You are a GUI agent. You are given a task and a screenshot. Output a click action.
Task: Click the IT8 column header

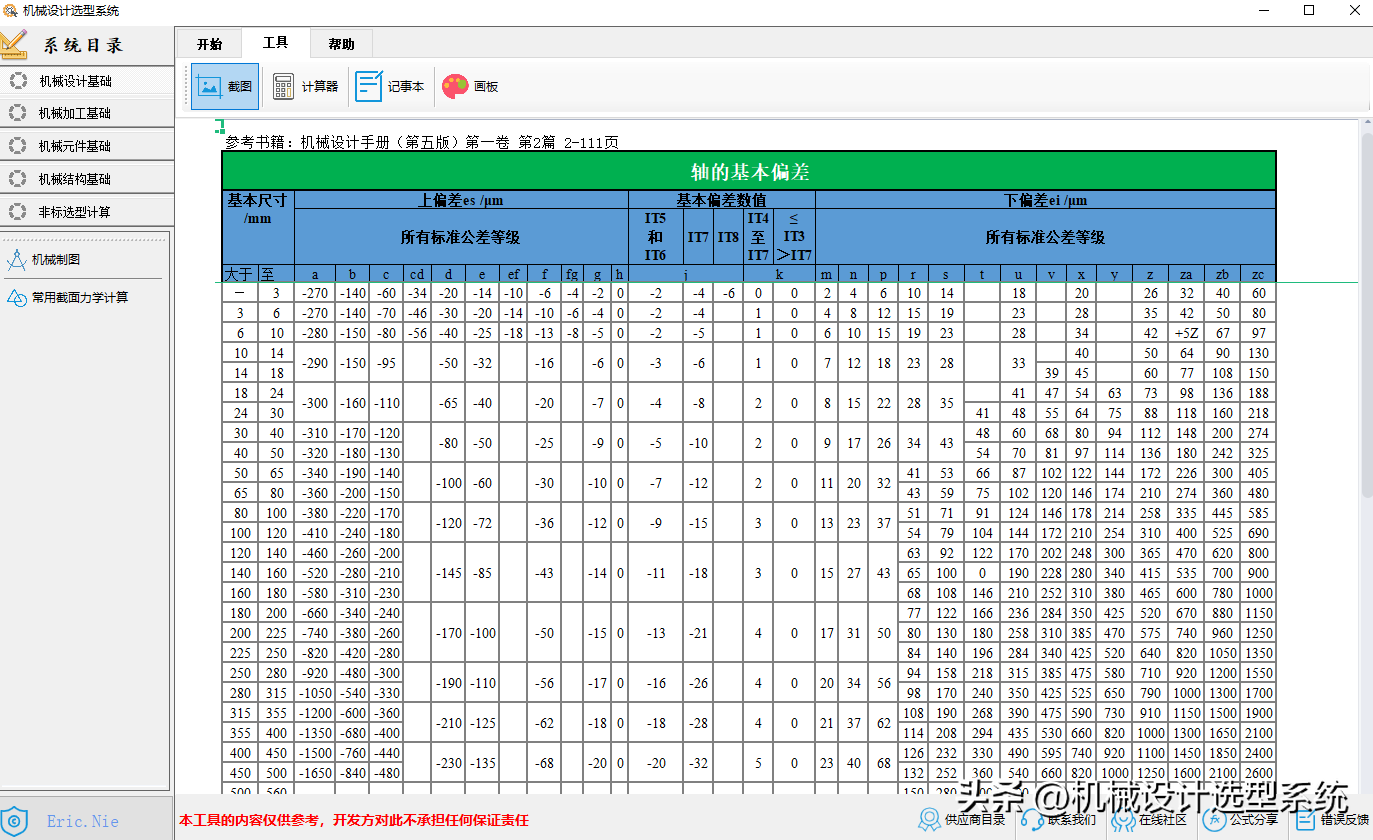coord(728,237)
